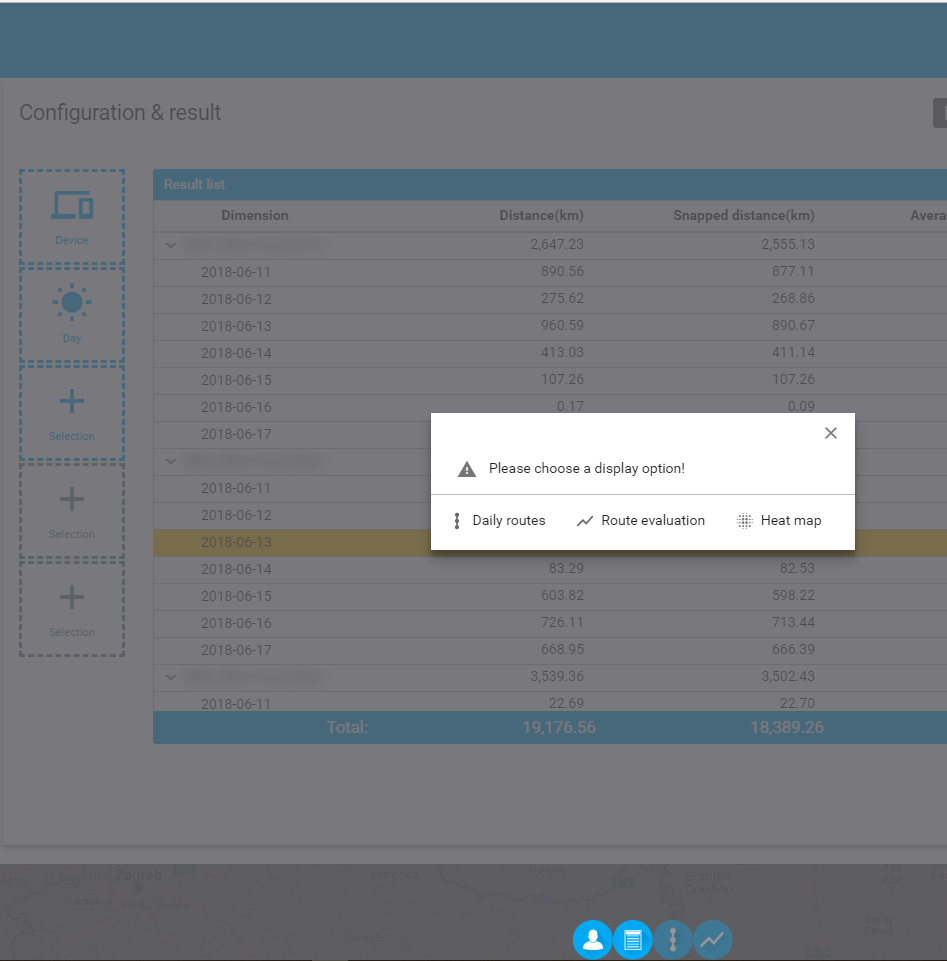Click the Day sun icon tile
Image resolution: width=947 pixels, height=961 pixels.
coord(72,313)
